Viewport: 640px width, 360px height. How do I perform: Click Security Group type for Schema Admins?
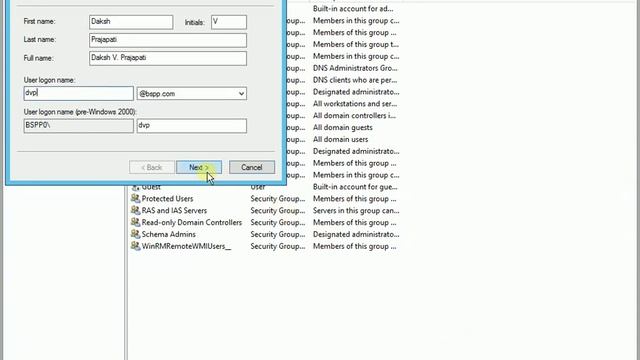pos(278,234)
